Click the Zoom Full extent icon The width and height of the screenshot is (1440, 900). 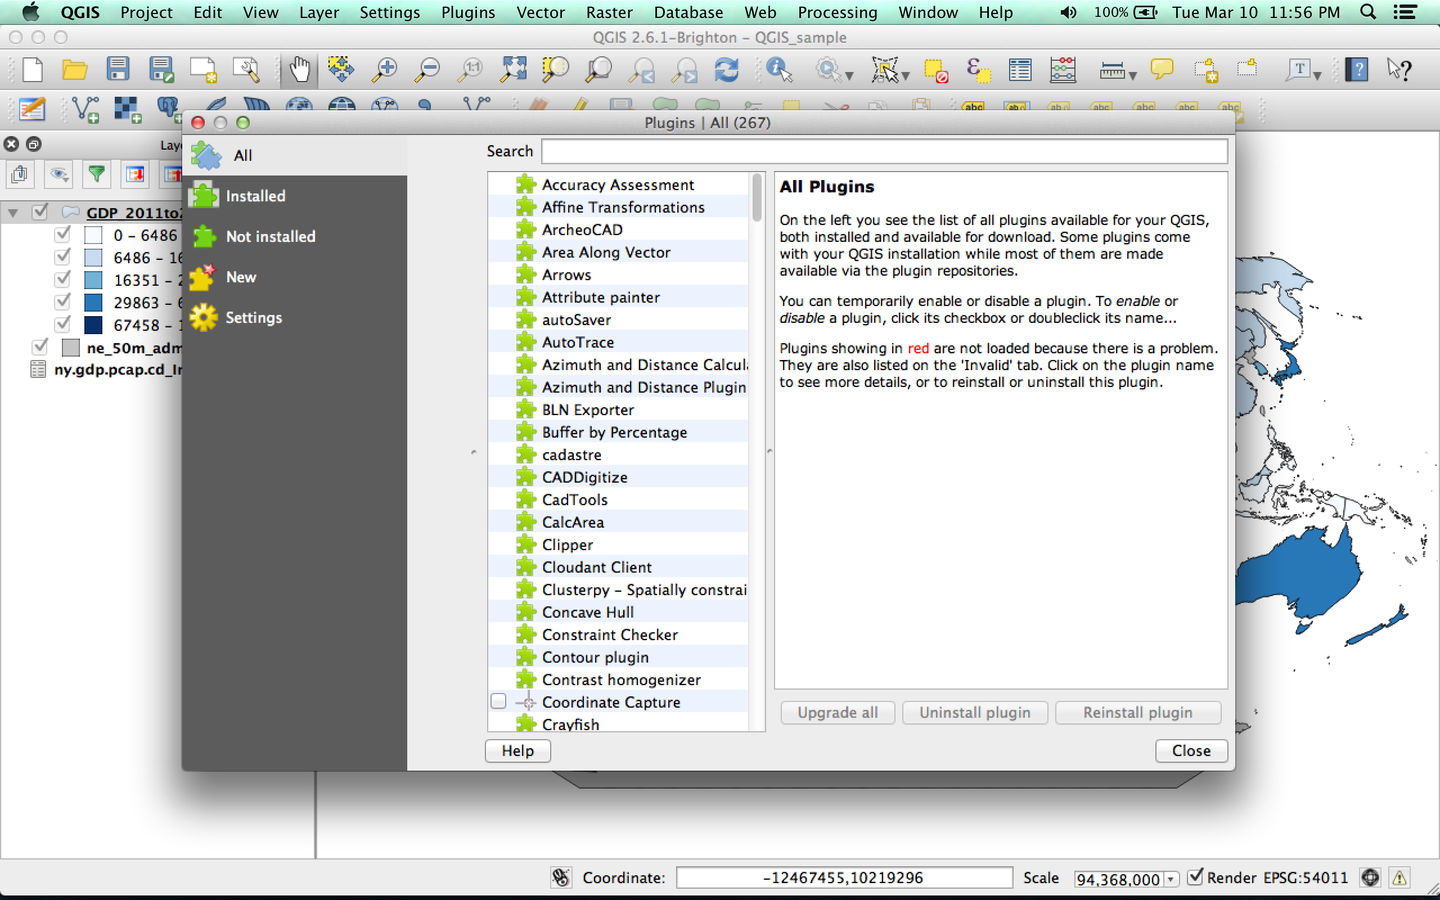tap(513, 69)
